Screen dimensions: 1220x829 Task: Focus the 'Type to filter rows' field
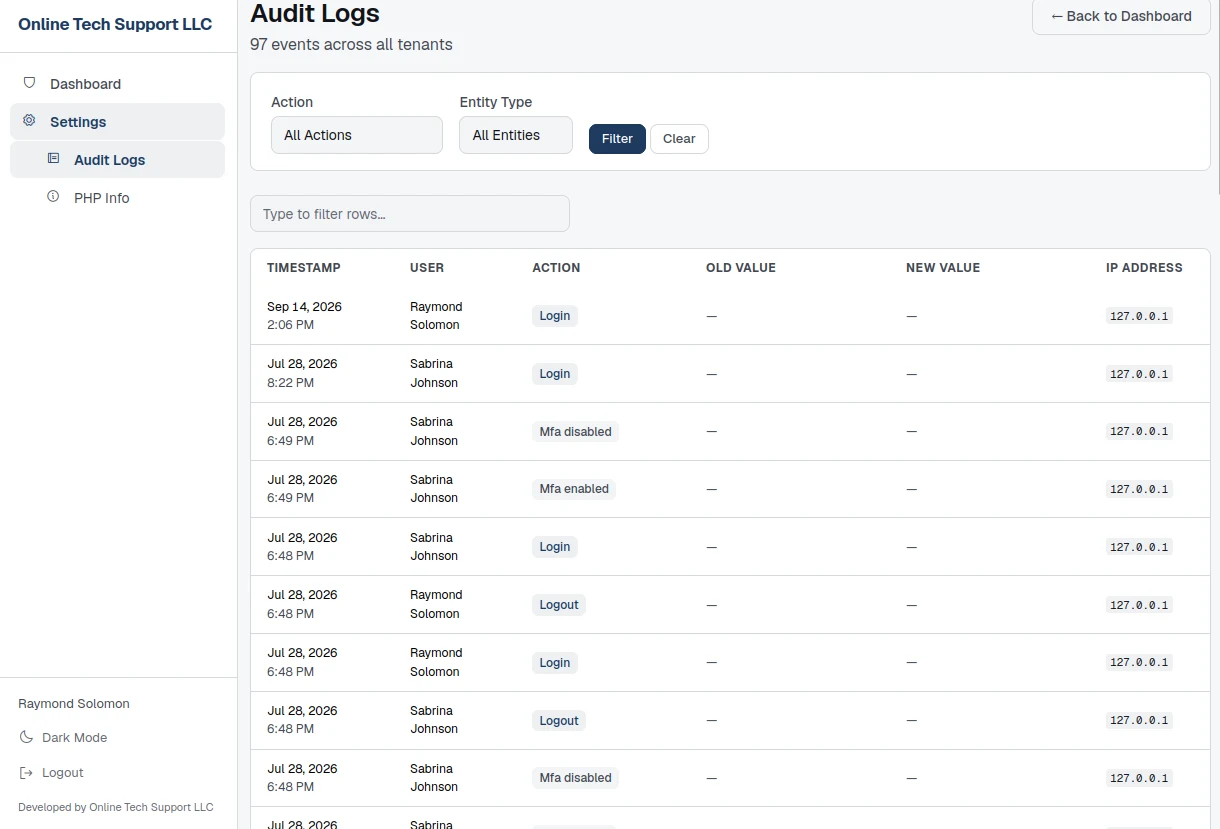(410, 214)
